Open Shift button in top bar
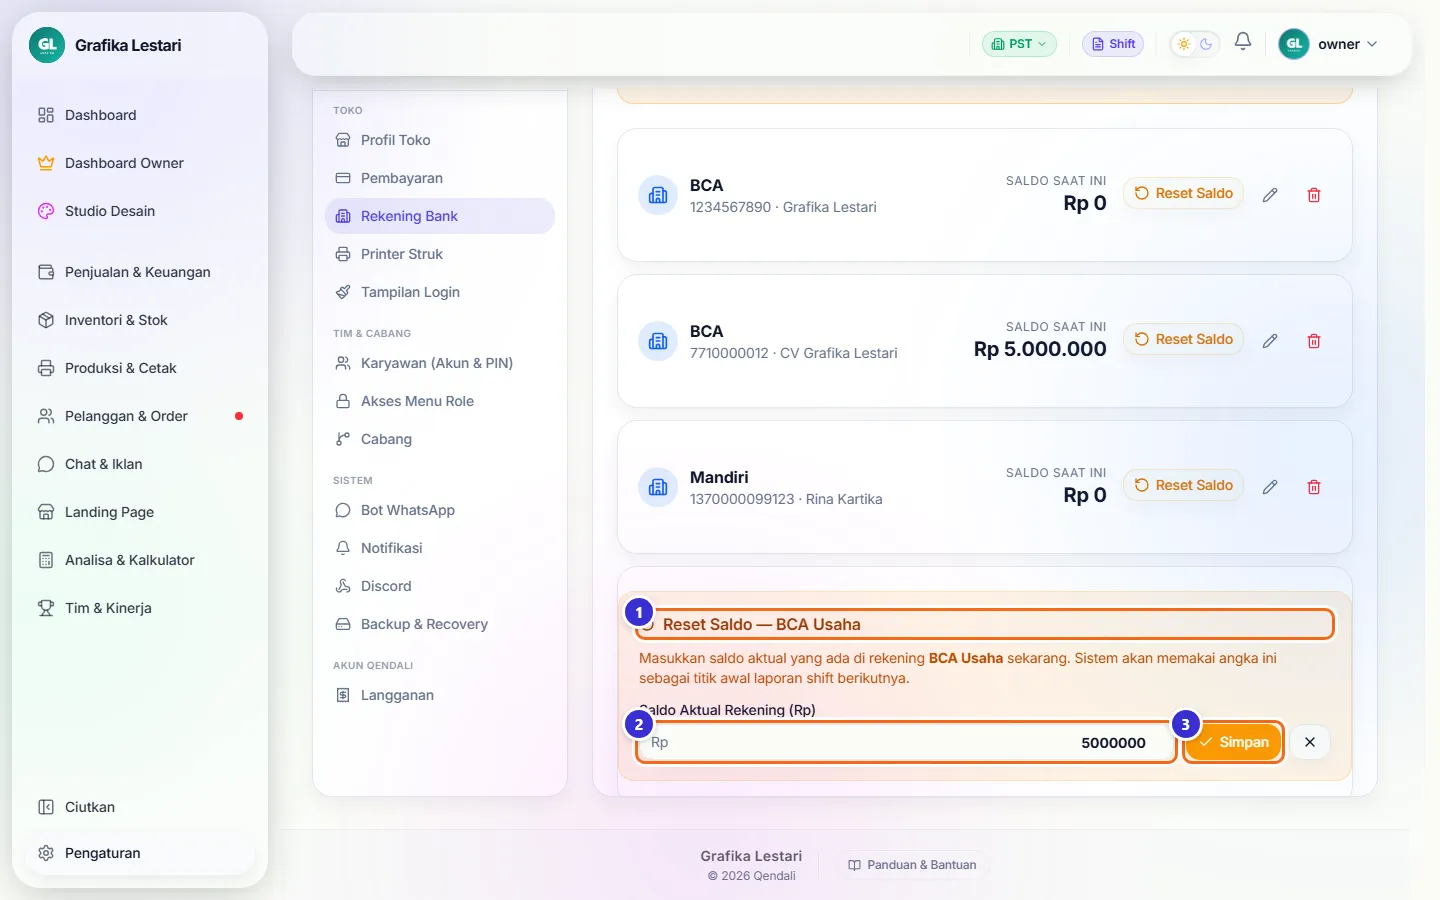 (1113, 44)
